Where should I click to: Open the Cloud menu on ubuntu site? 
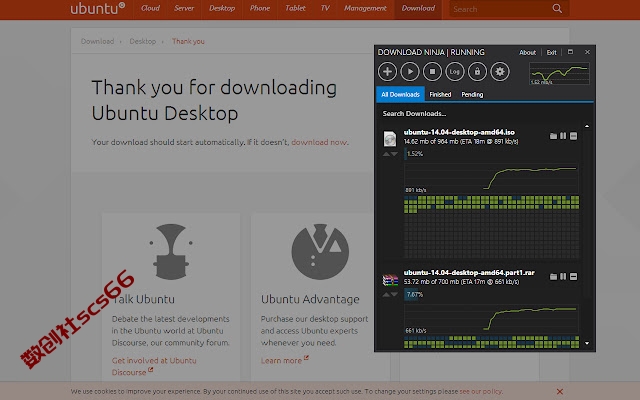[150, 8]
